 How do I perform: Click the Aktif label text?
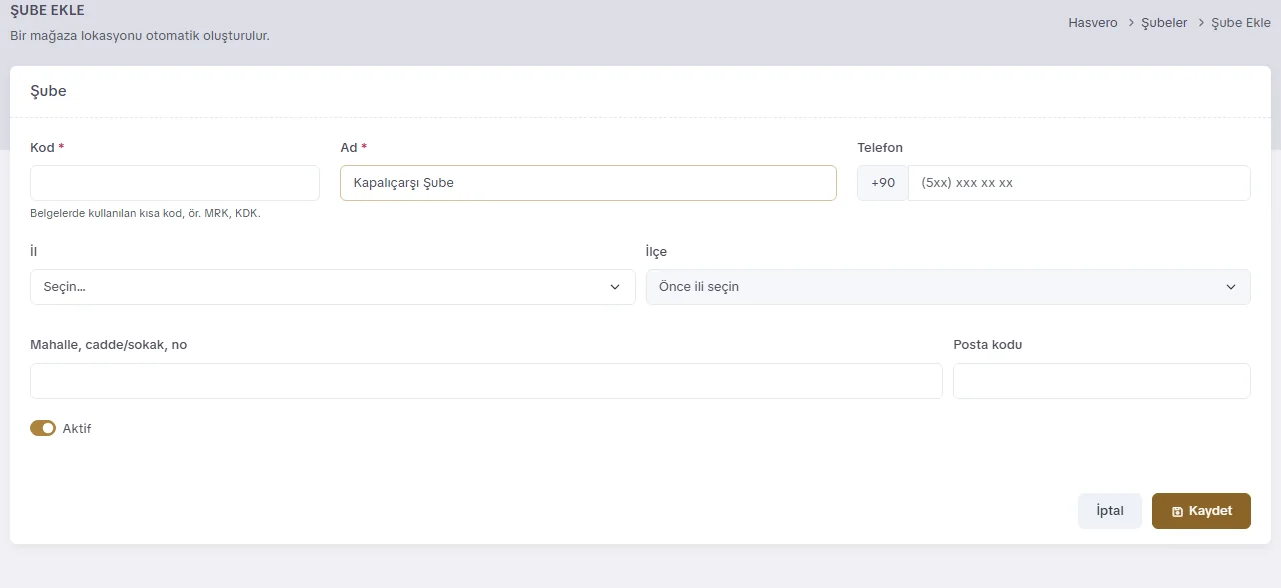[77, 429]
